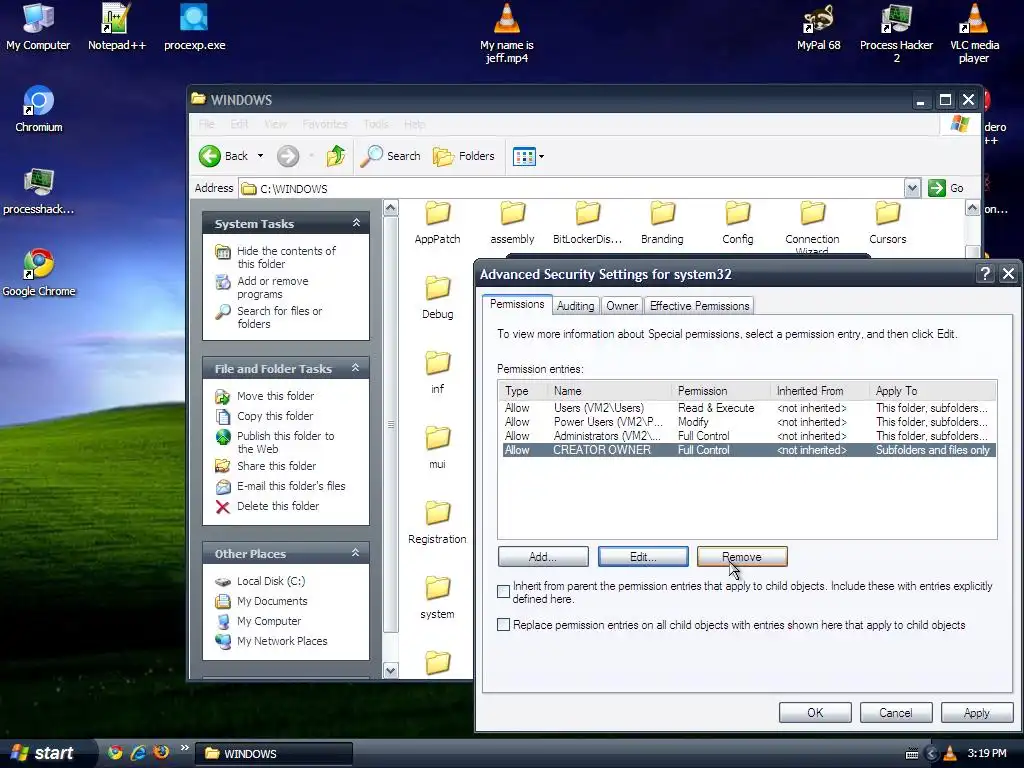The height and width of the screenshot is (768, 1024).
Task: Click the Apply button
Action: 976,712
